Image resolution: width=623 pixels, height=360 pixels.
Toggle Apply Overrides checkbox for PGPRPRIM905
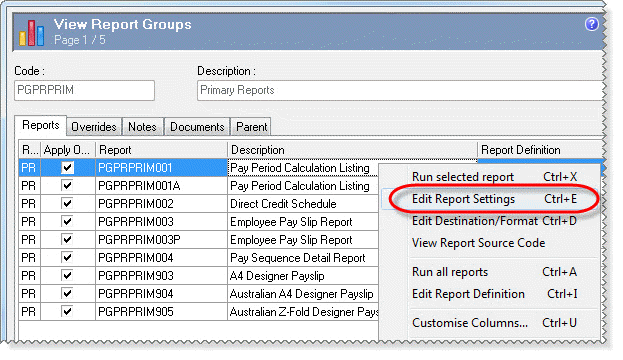tap(68, 312)
